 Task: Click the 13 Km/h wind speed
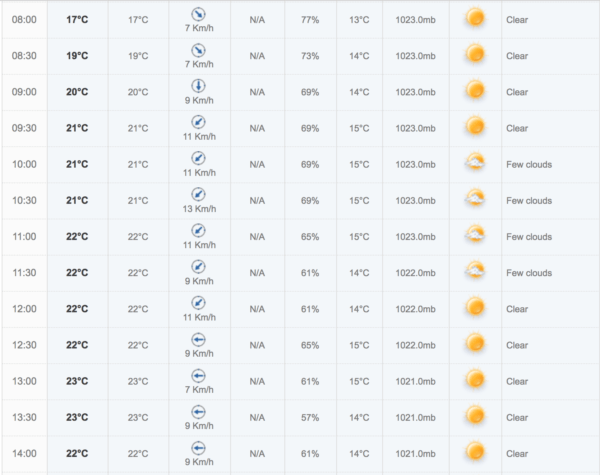point(199,209)
